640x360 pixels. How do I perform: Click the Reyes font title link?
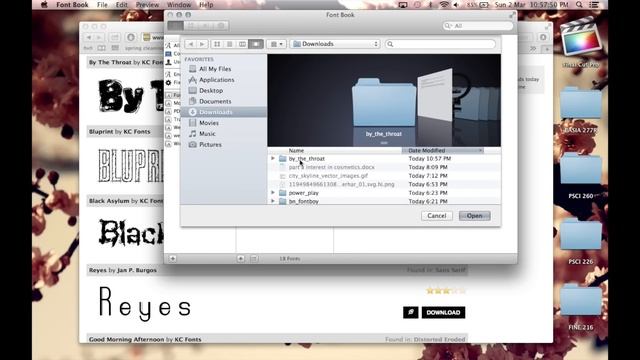[98, 270]
